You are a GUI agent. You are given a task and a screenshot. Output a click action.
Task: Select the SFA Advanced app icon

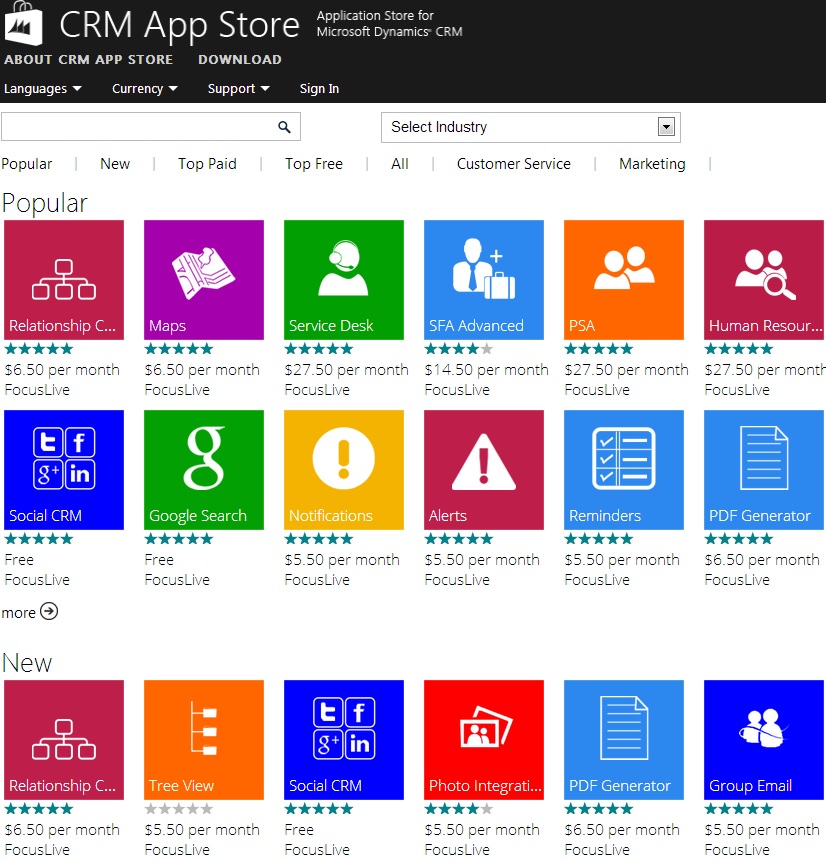pyautogui.click(x=484, y=280)
